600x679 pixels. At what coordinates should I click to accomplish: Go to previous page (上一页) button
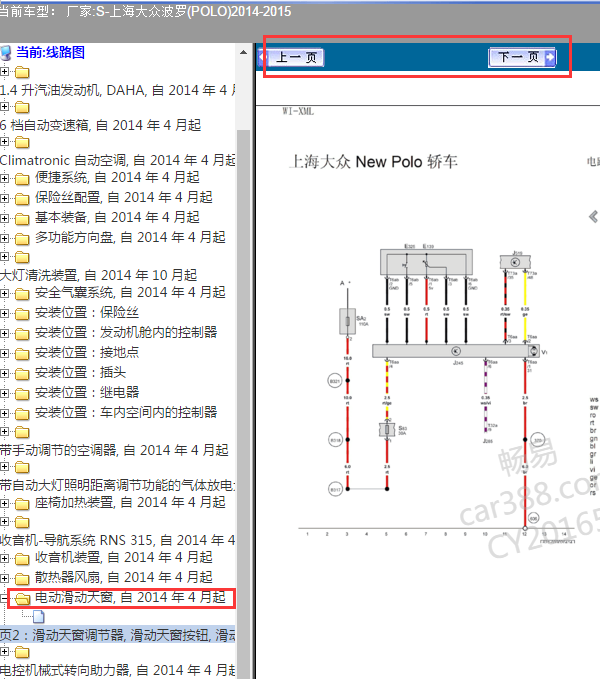[x=291, y=57]
